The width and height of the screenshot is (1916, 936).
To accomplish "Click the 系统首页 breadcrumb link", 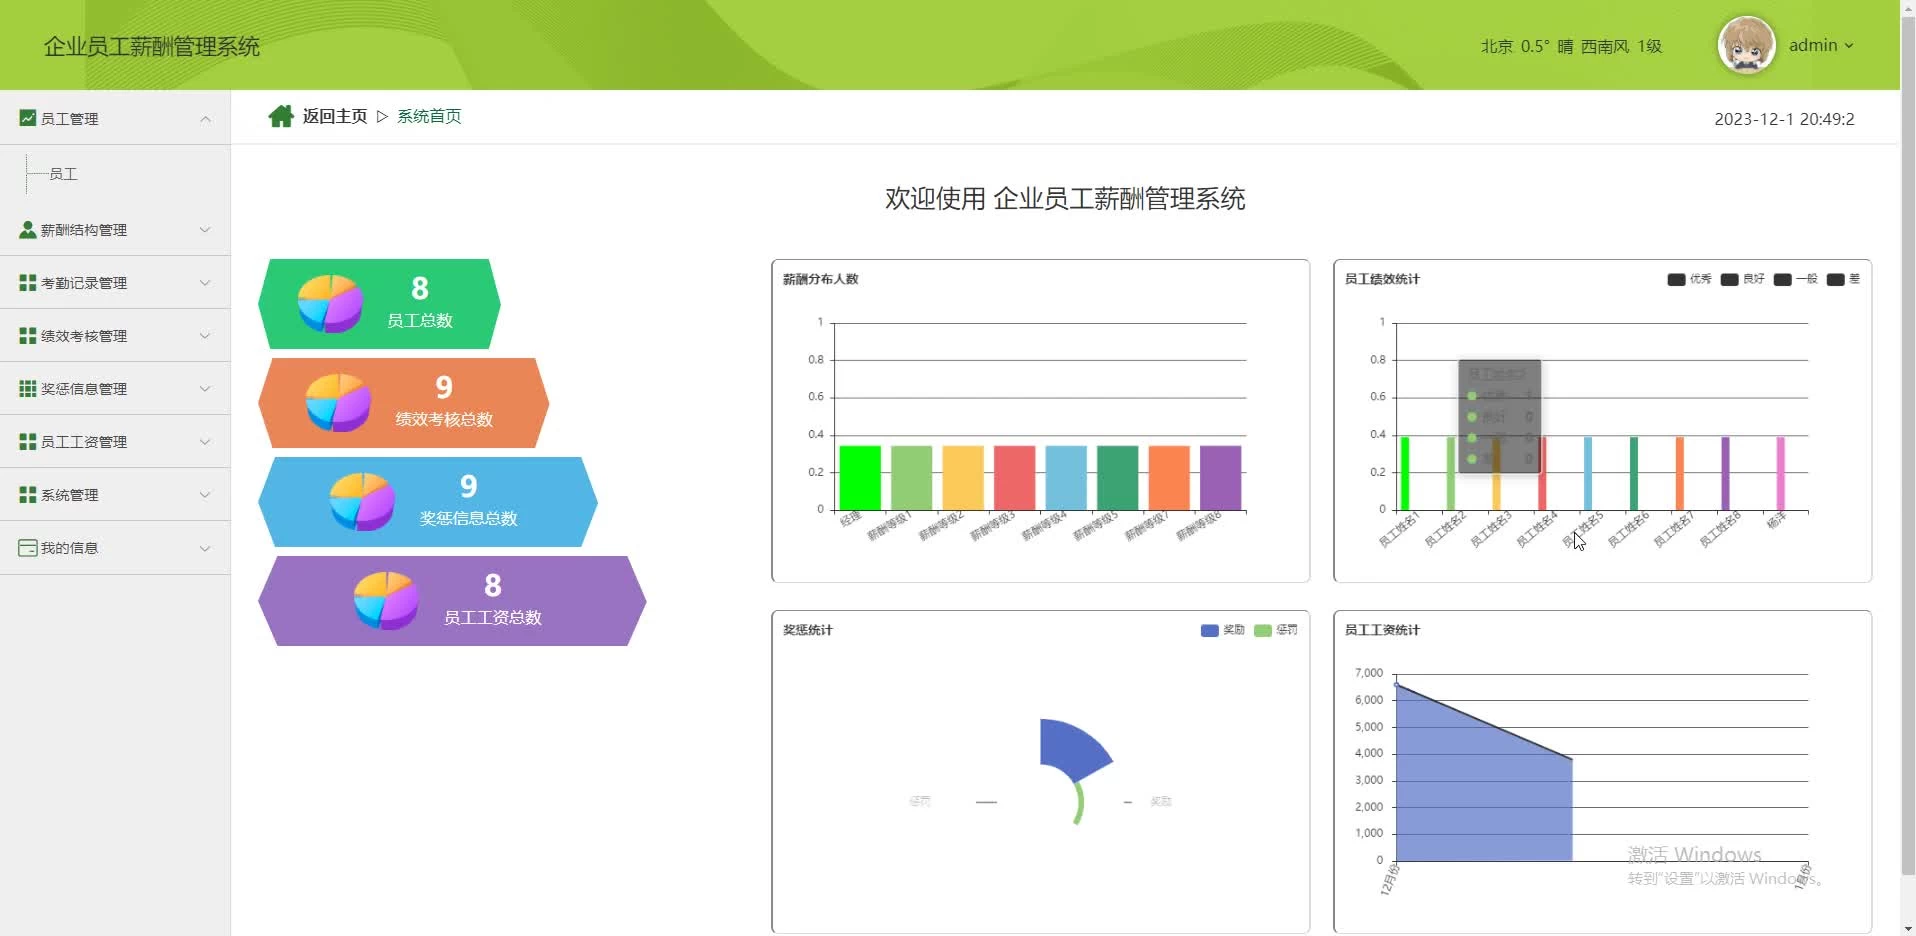I will [429, 116].
